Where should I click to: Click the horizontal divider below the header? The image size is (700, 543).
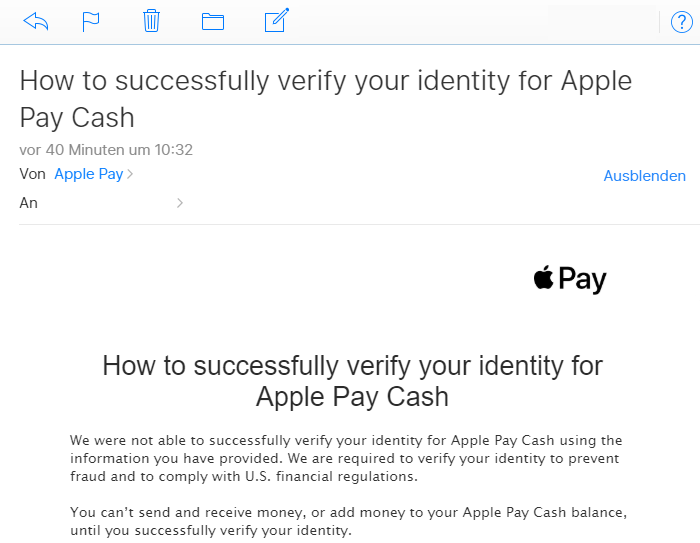(x=350, y=224)
